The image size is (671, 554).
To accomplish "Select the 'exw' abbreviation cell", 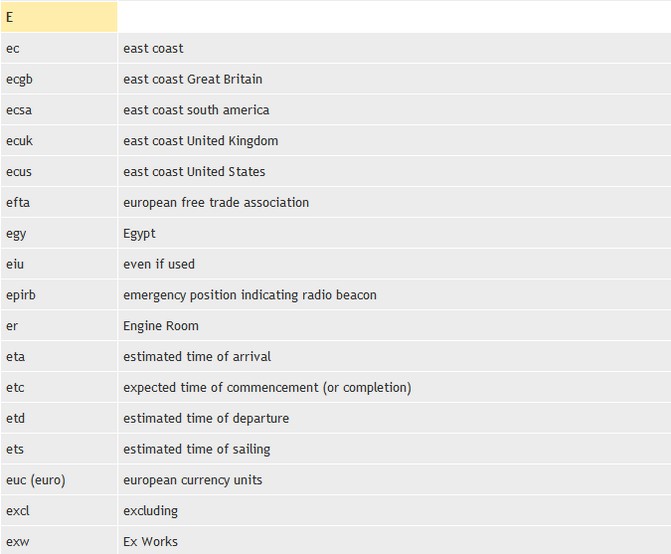I will tap(16, 542).
